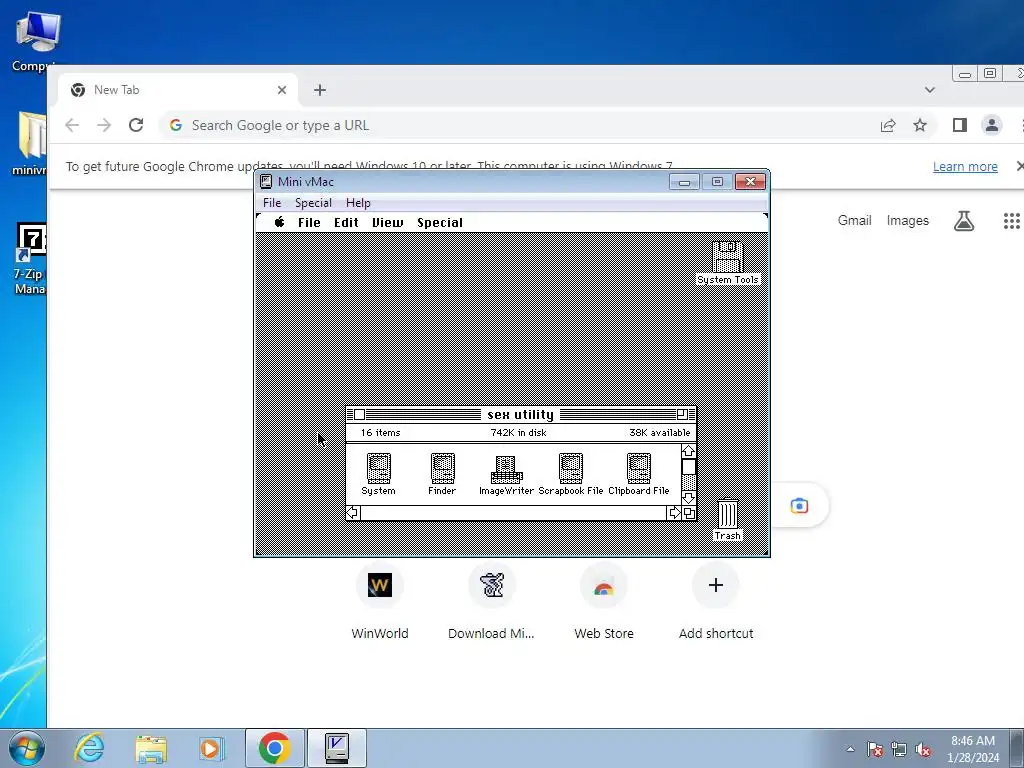The image size is (1024, 768).
Task: Select the New Tab tab
Action: pos(178,90)
